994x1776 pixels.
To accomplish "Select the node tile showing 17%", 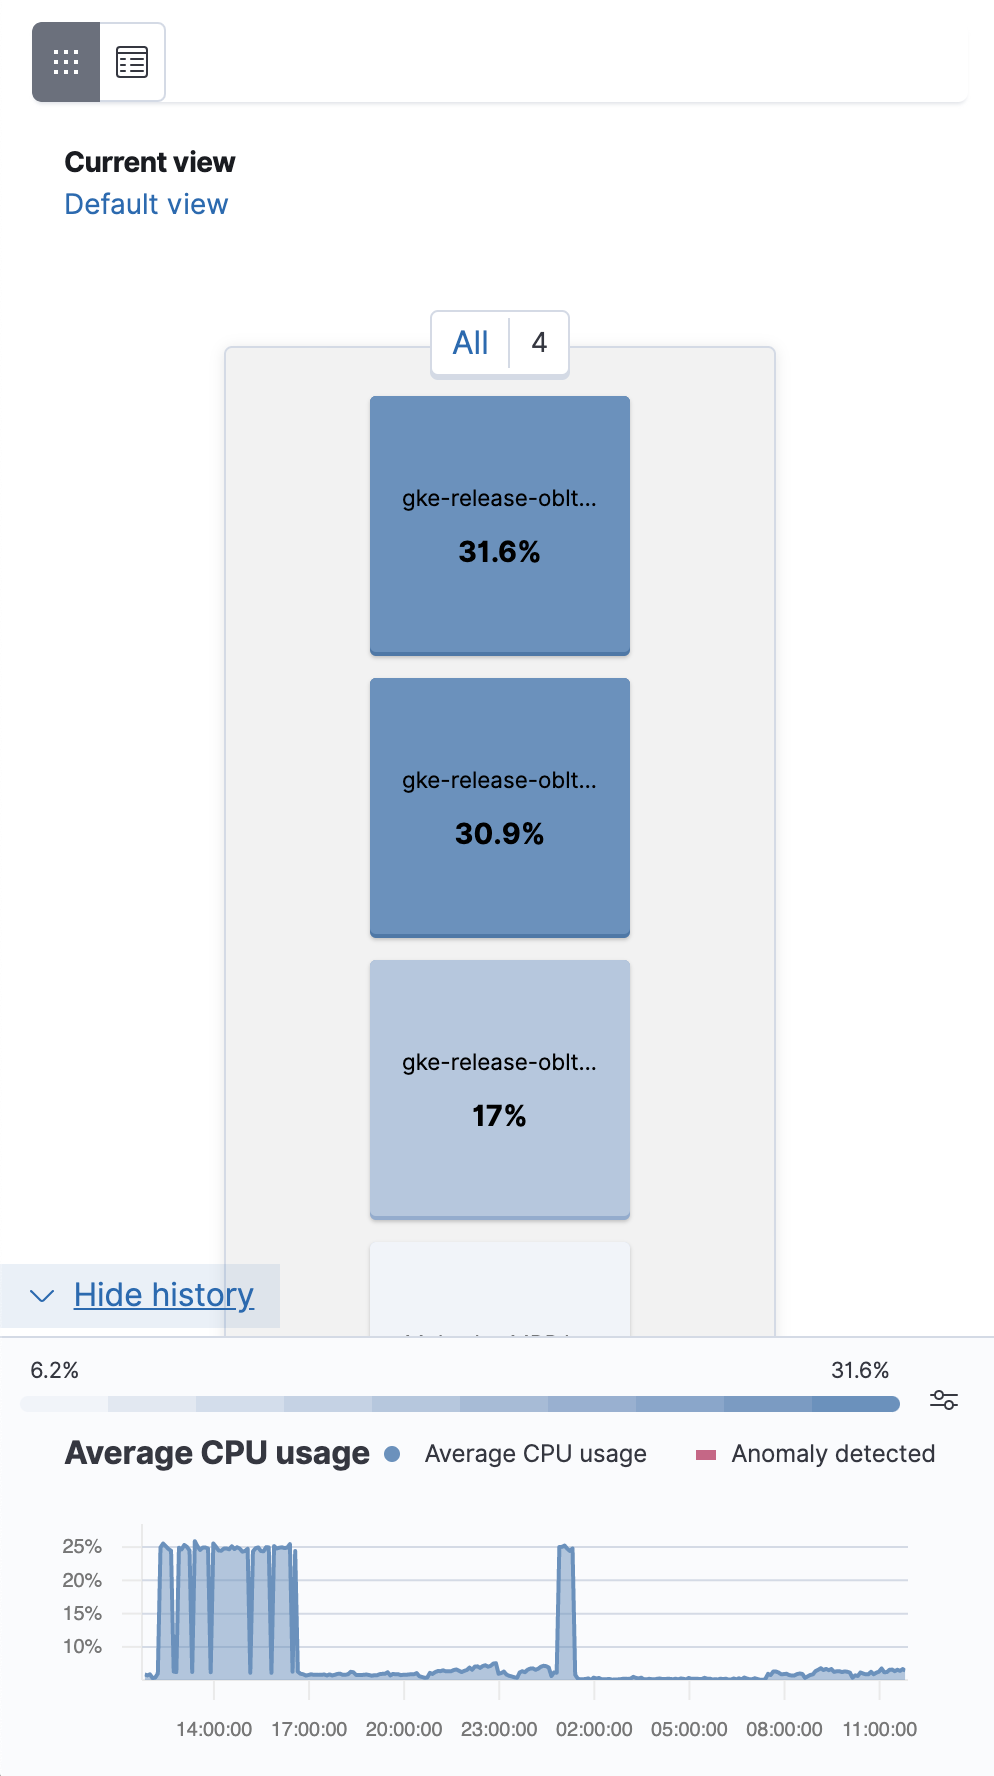I will 500,1089.
